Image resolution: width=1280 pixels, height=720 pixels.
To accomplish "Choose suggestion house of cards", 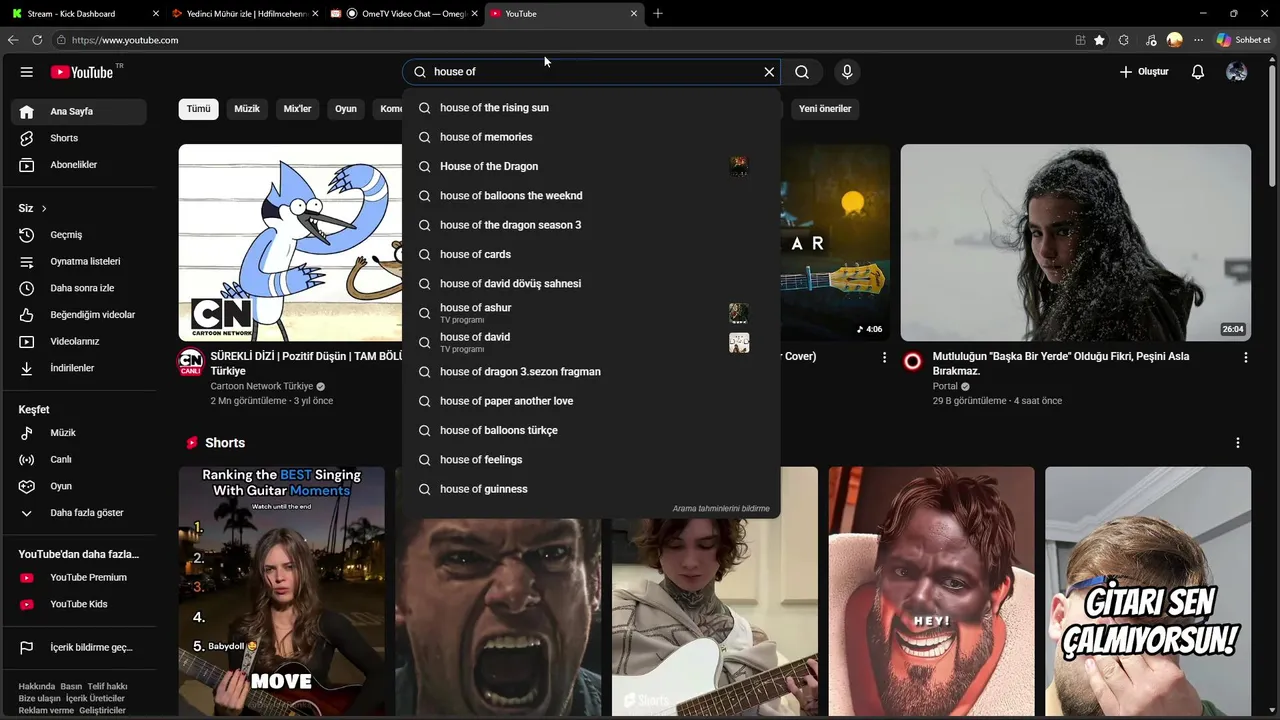I will [x=591, y=254].
